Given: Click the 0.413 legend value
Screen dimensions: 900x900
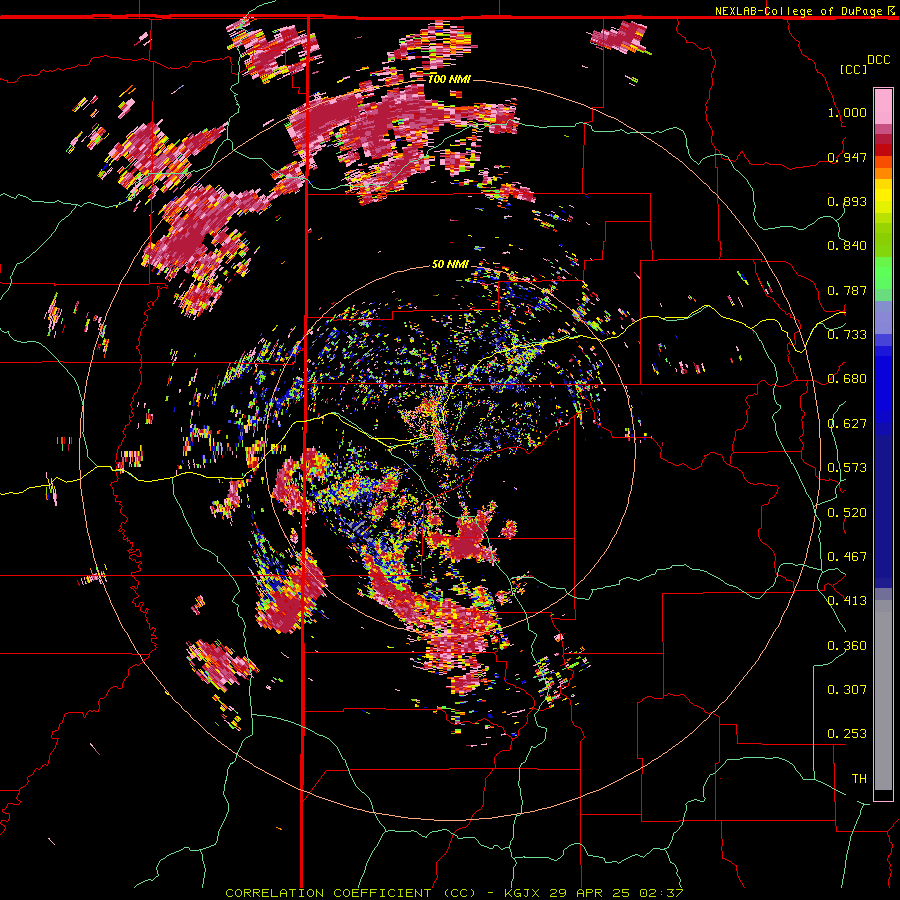Looking at the screenshot, I should click(x=847, y=601).
